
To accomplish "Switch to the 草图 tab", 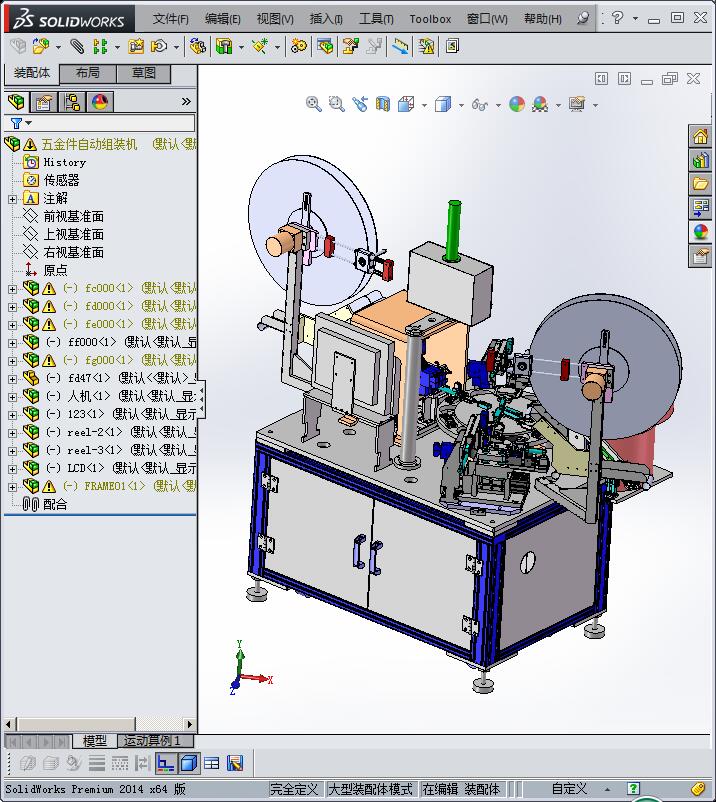I will (x=144, y=73).
